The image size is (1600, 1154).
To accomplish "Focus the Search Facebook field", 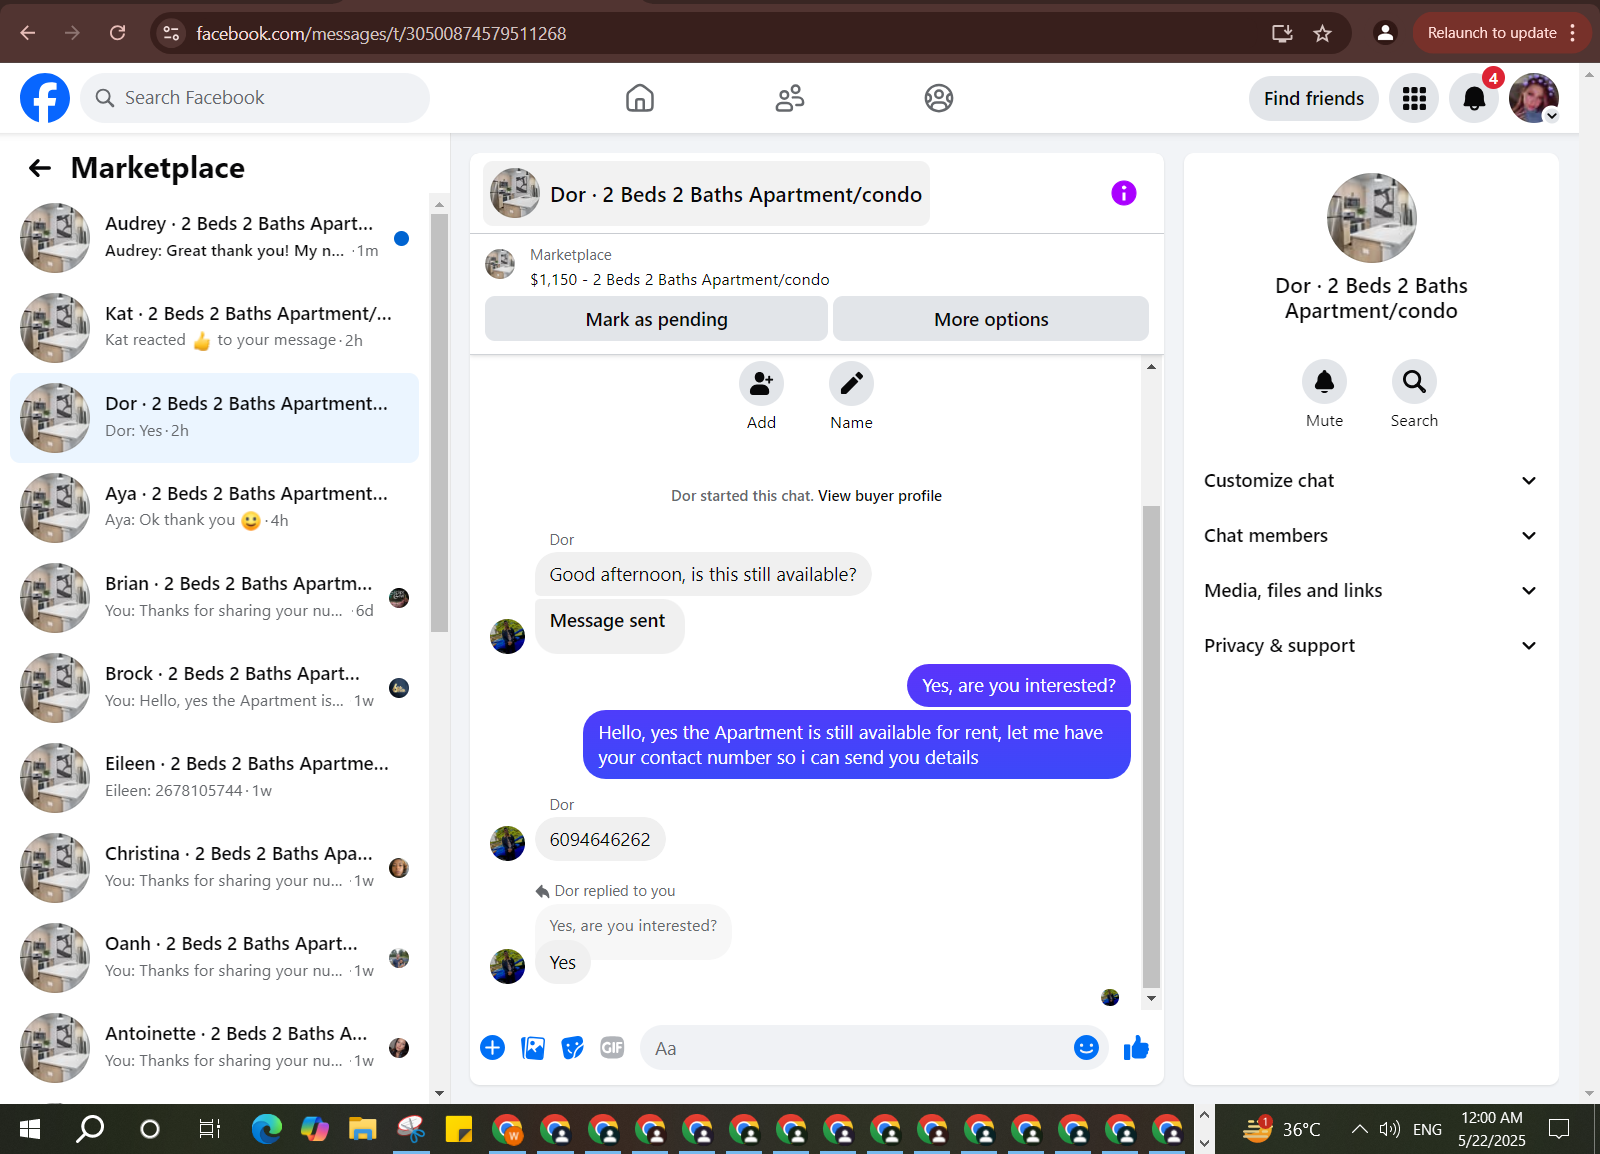I will (x=255, y=98).
